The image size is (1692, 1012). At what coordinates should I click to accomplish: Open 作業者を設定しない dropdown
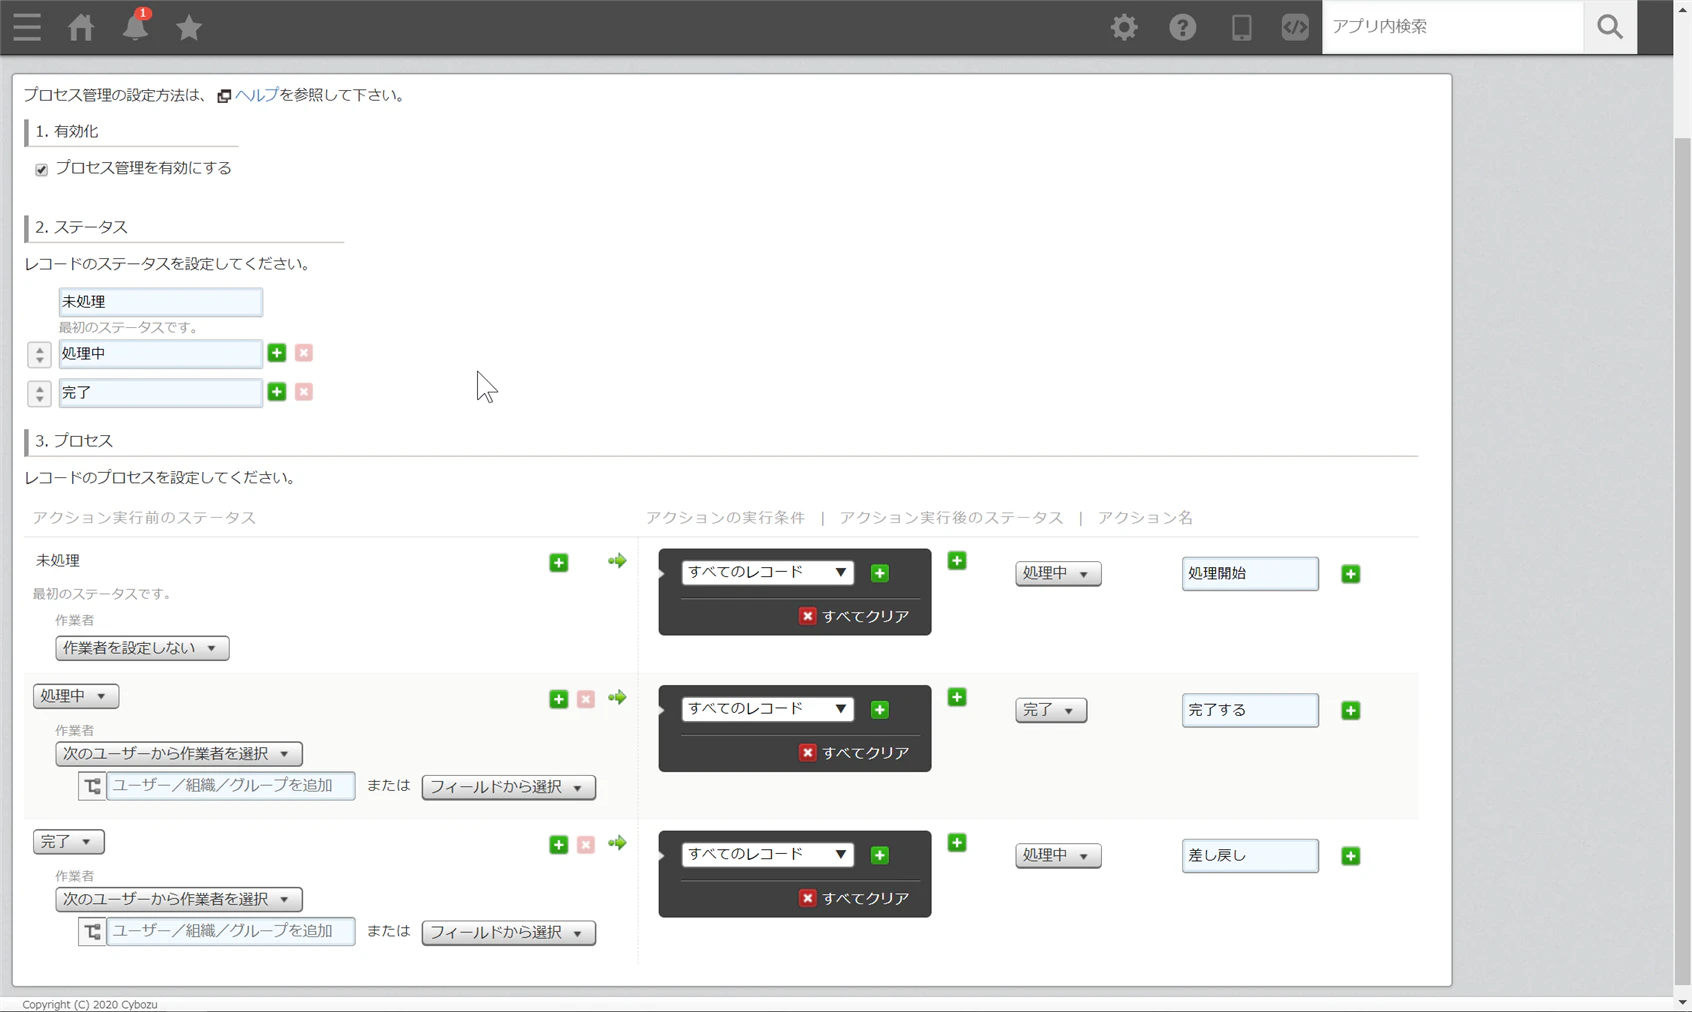point(142,648)
